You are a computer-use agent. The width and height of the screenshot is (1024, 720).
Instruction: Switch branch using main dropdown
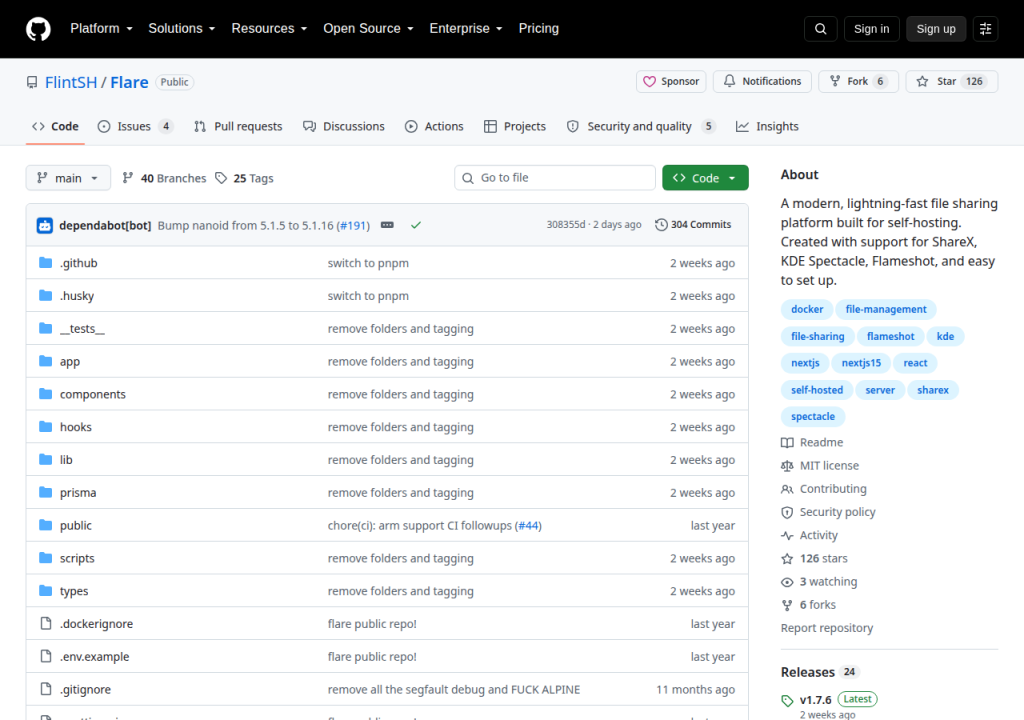pyautogui.click(x=68, y=178)
